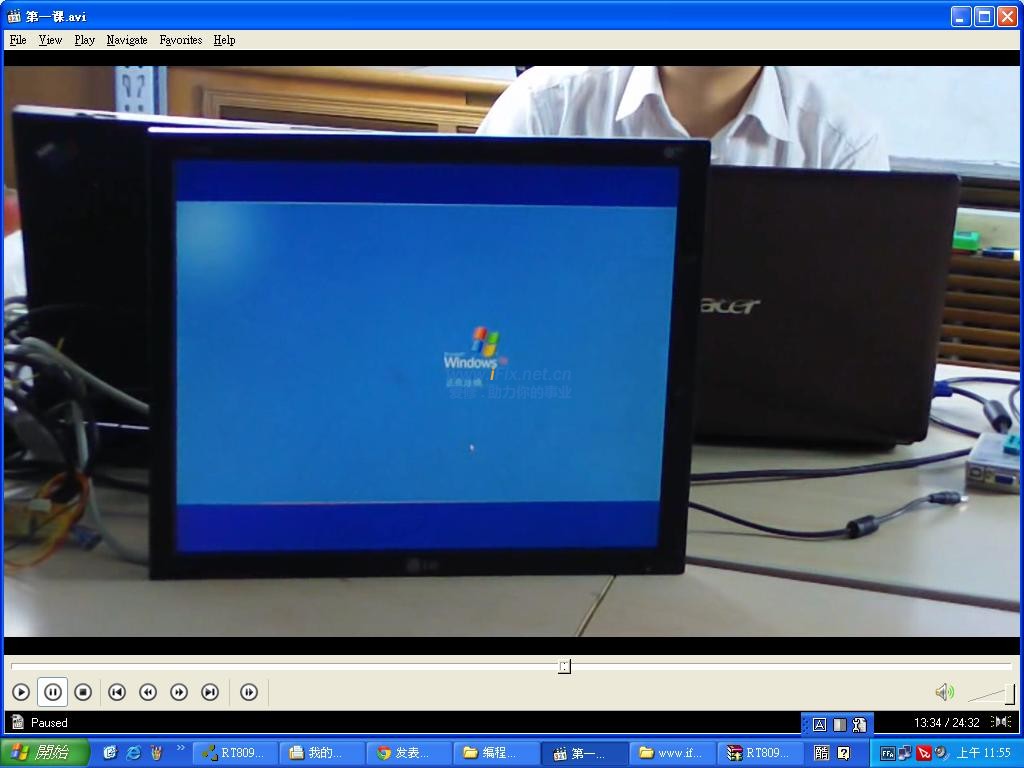1024x768 pixels.
Task: Stop the video playback
Action: [x=83, y=692]
